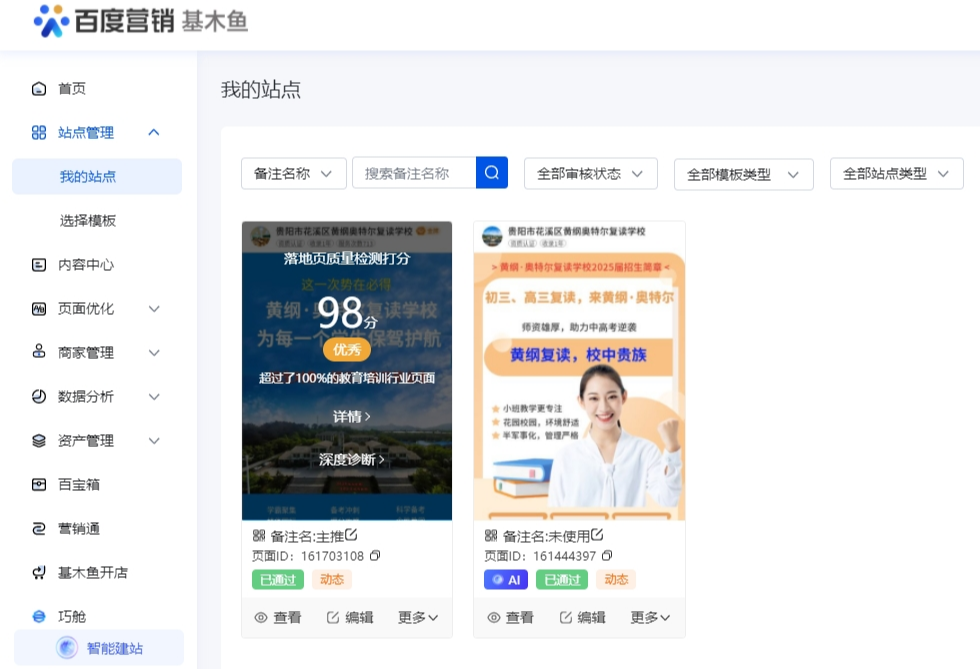Open the 全部站点类型 filter dropdown

(x=896, y=173)
